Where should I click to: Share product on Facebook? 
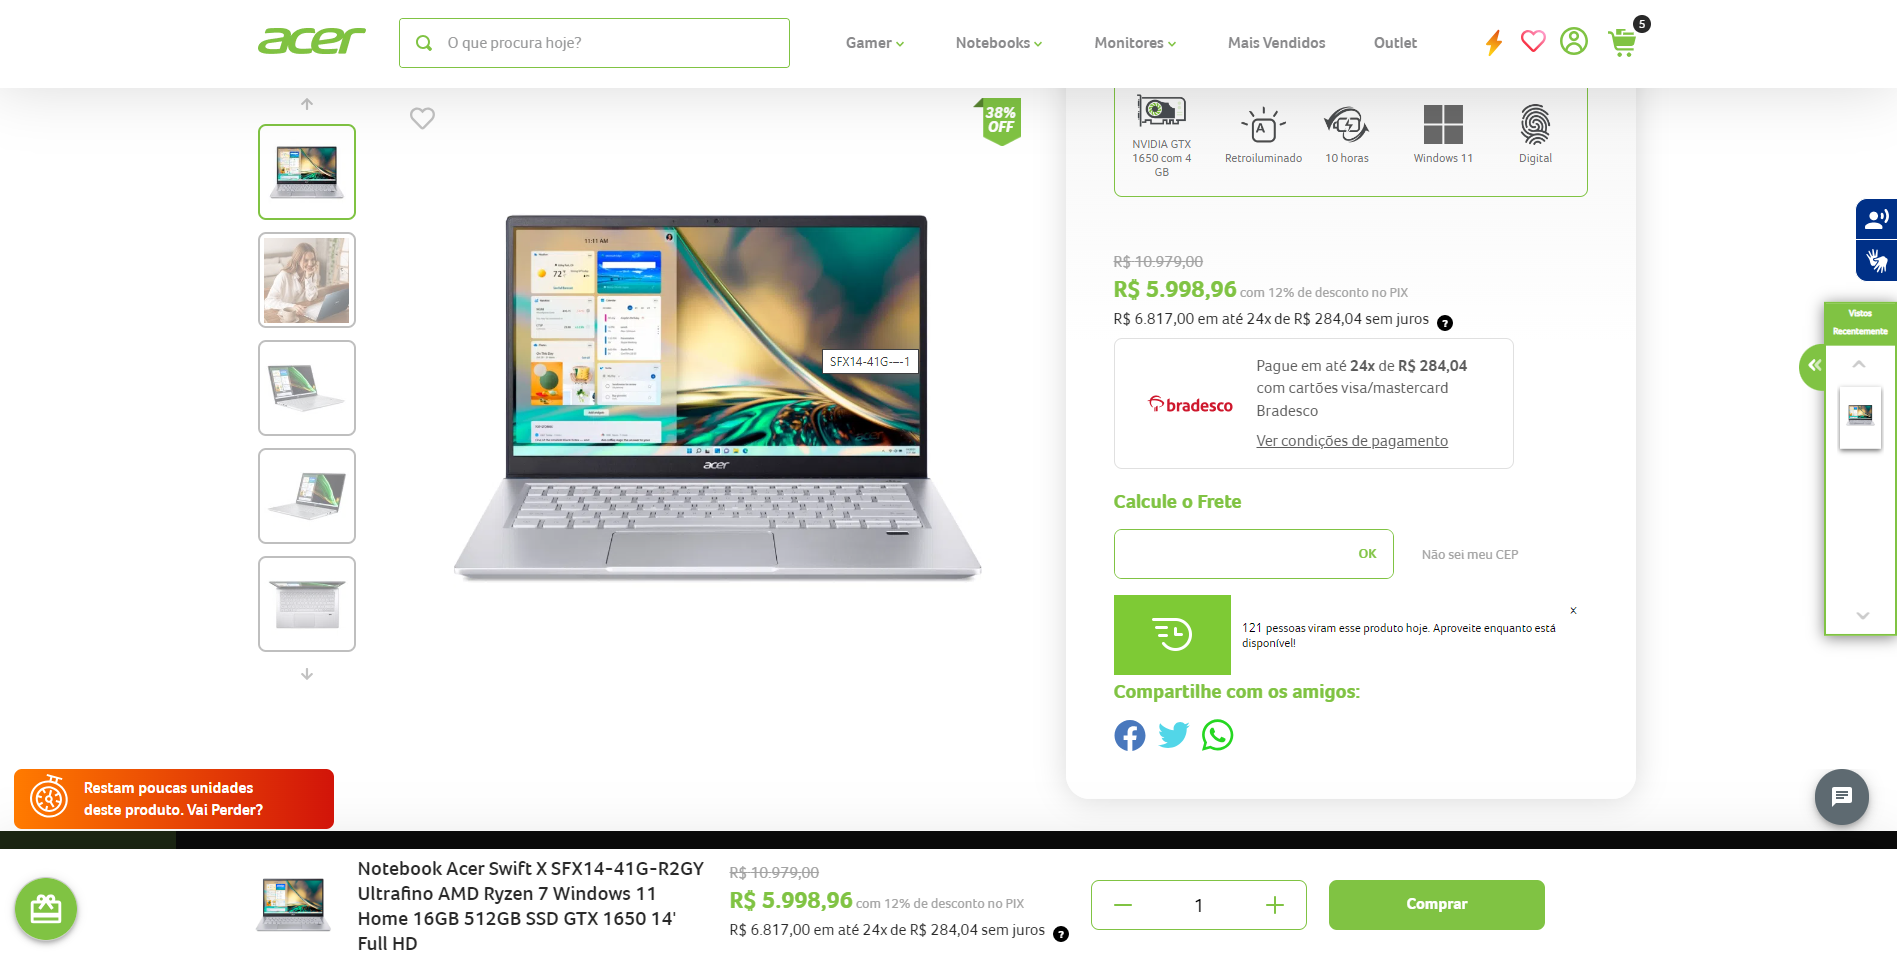(x=1130, y=736)
